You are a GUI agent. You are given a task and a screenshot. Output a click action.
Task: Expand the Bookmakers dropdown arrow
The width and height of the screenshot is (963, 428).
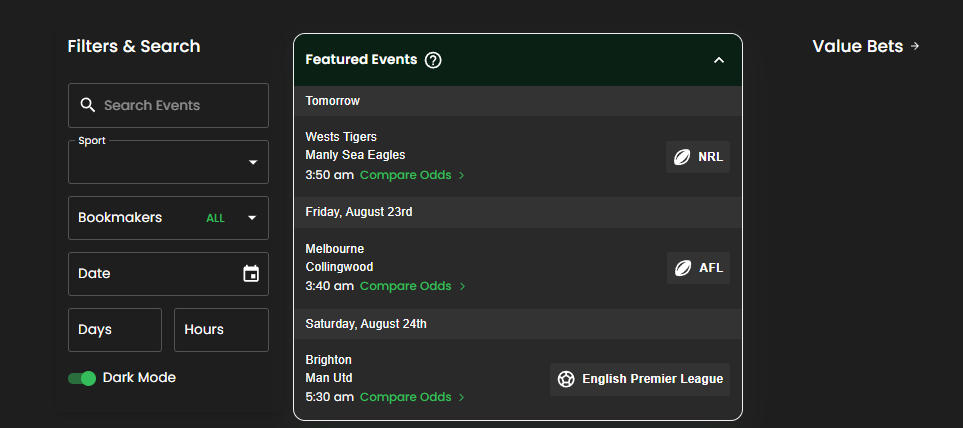[252, 218]
